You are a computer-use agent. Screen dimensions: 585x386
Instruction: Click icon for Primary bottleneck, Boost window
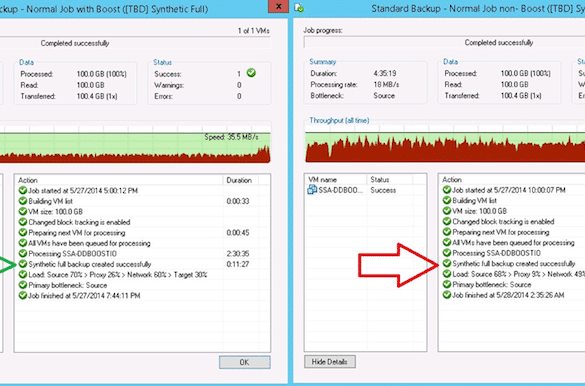[x=23, y=285]
